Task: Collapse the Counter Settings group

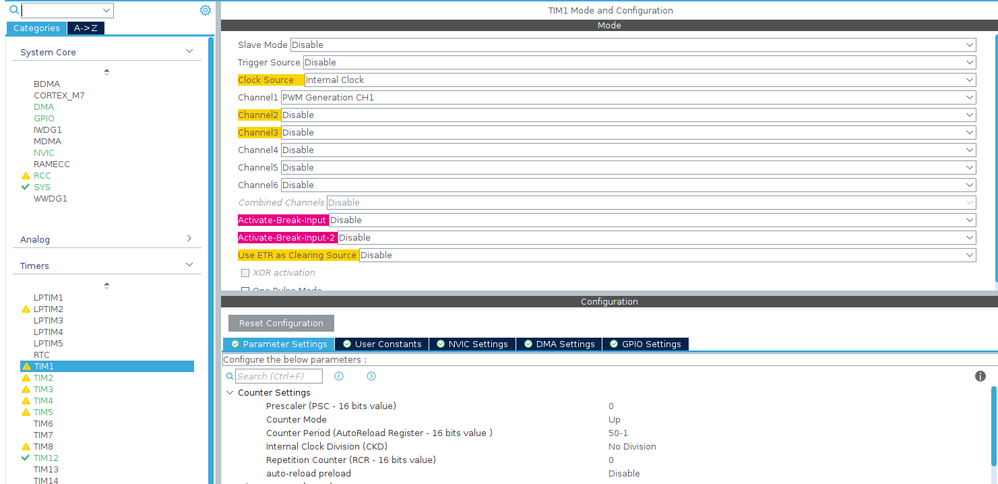Action: click(x=230, y=393)
